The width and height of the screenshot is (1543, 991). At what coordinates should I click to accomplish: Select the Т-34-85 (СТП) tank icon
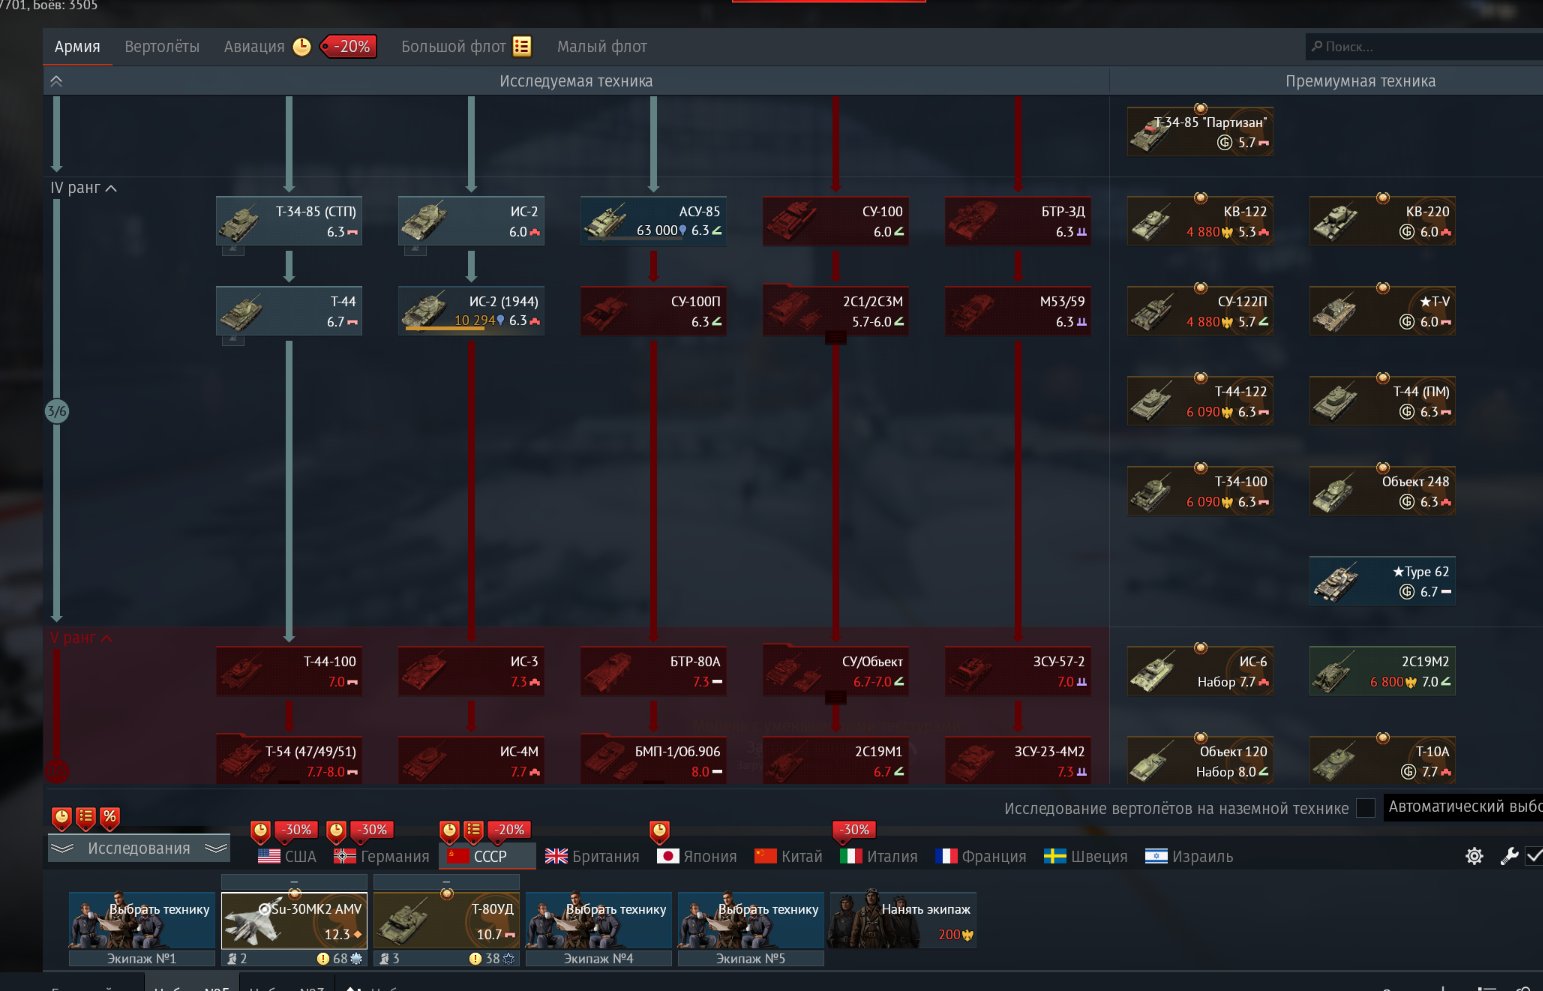click(x=241, y=221)
